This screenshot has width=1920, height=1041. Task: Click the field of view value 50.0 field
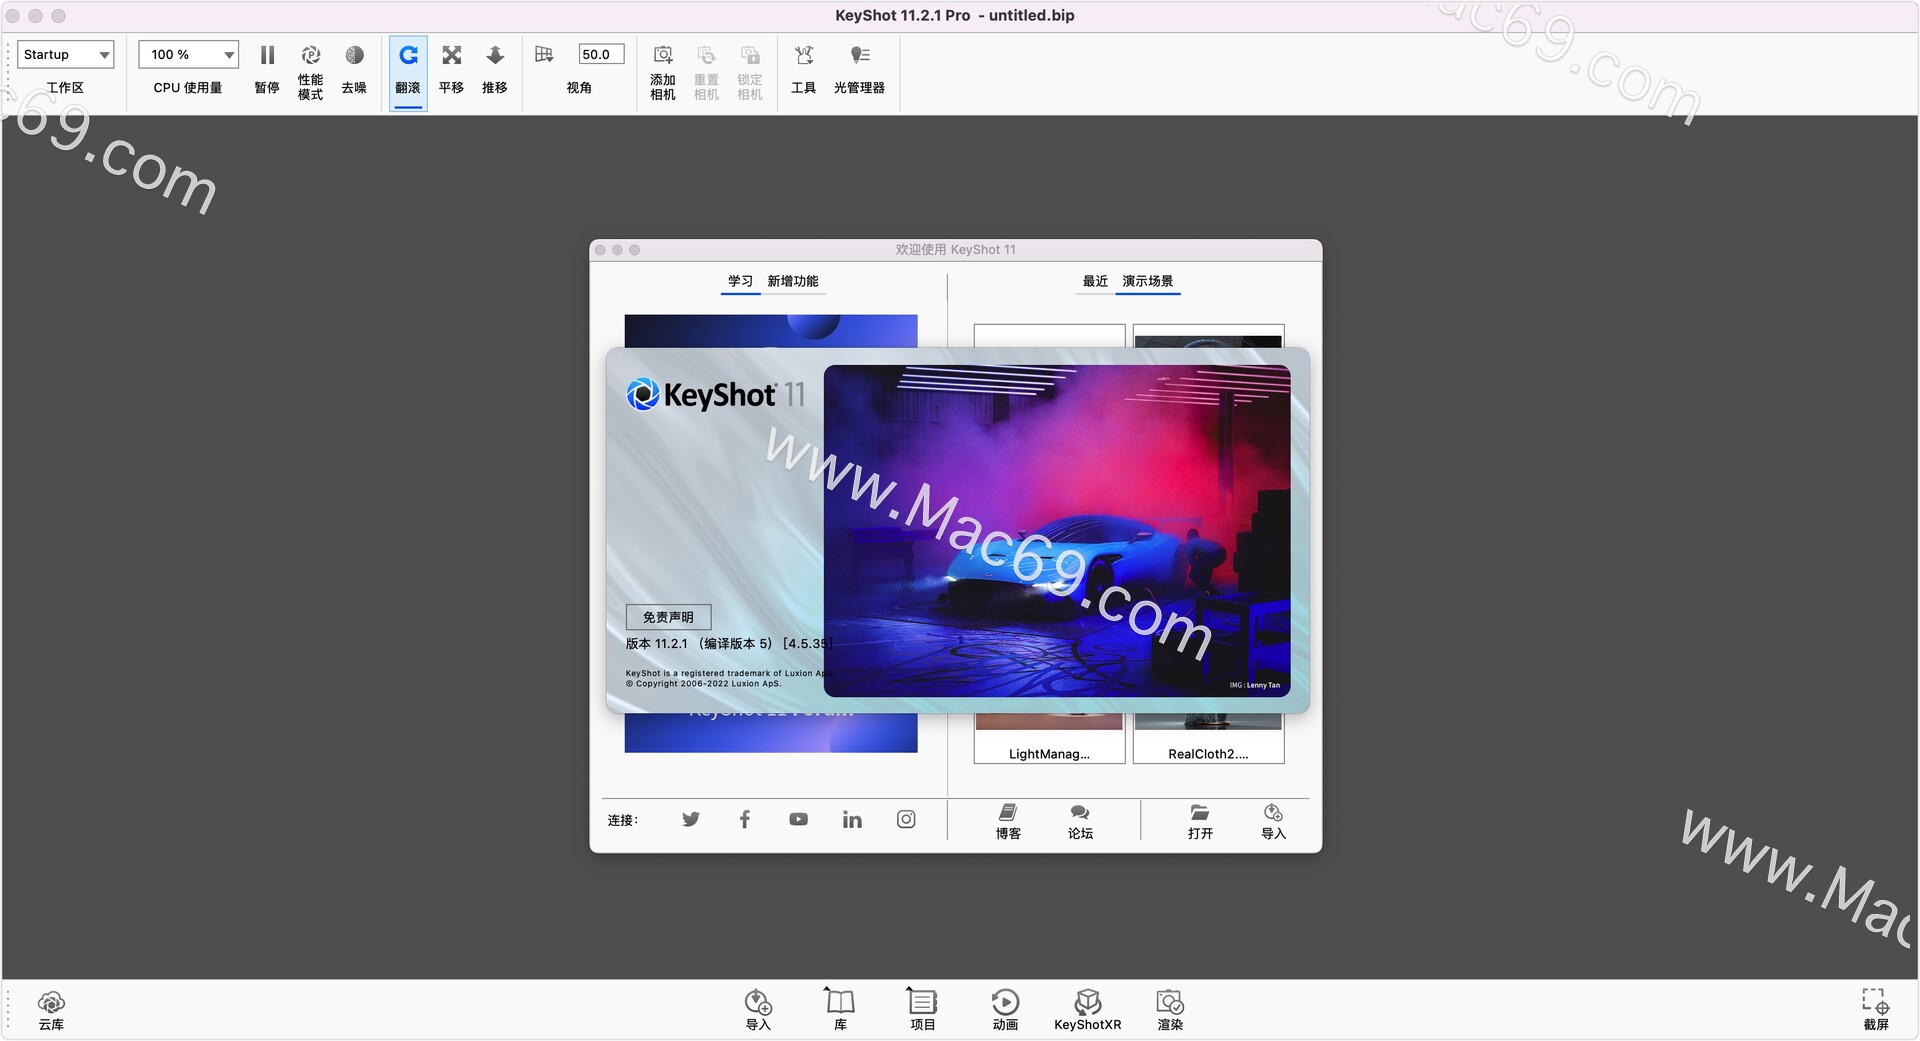coord(601,55)
